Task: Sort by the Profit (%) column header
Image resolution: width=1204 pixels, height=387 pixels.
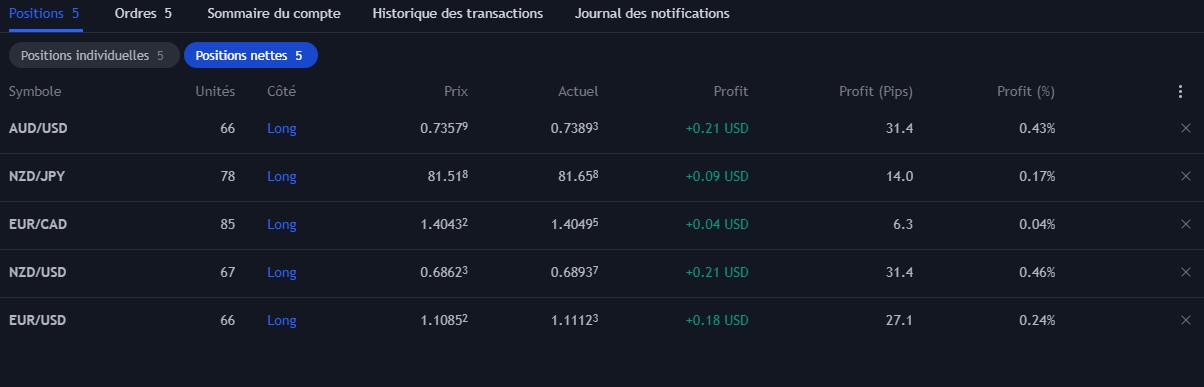Action: 1026,91
